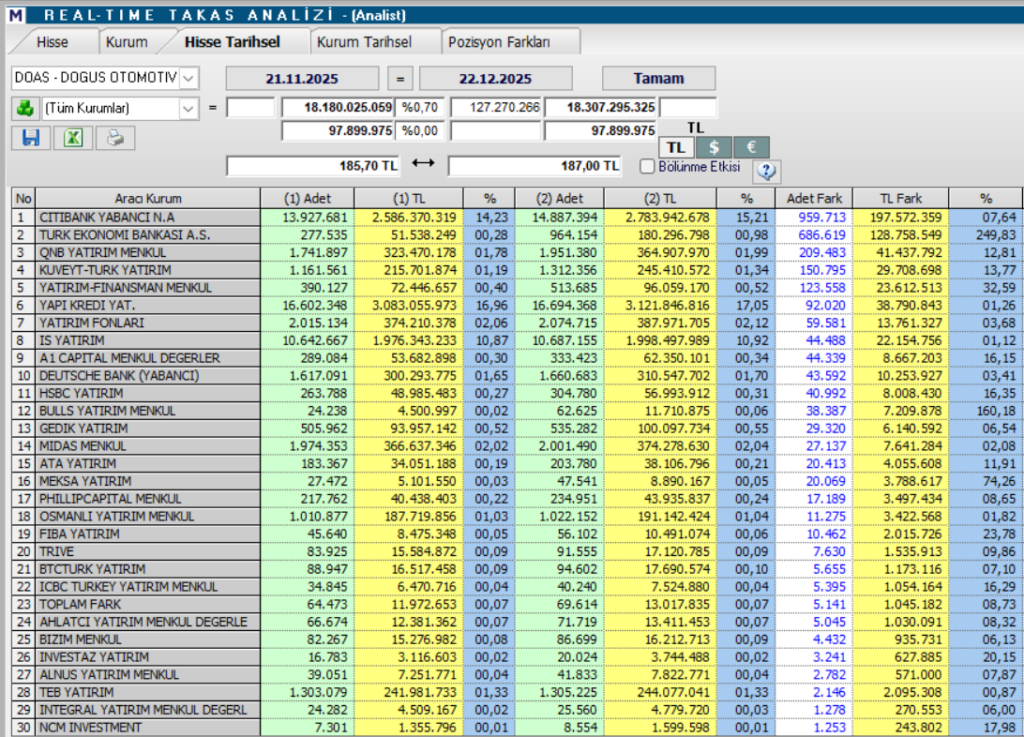Click the equals button between the dates

point(399,78)
